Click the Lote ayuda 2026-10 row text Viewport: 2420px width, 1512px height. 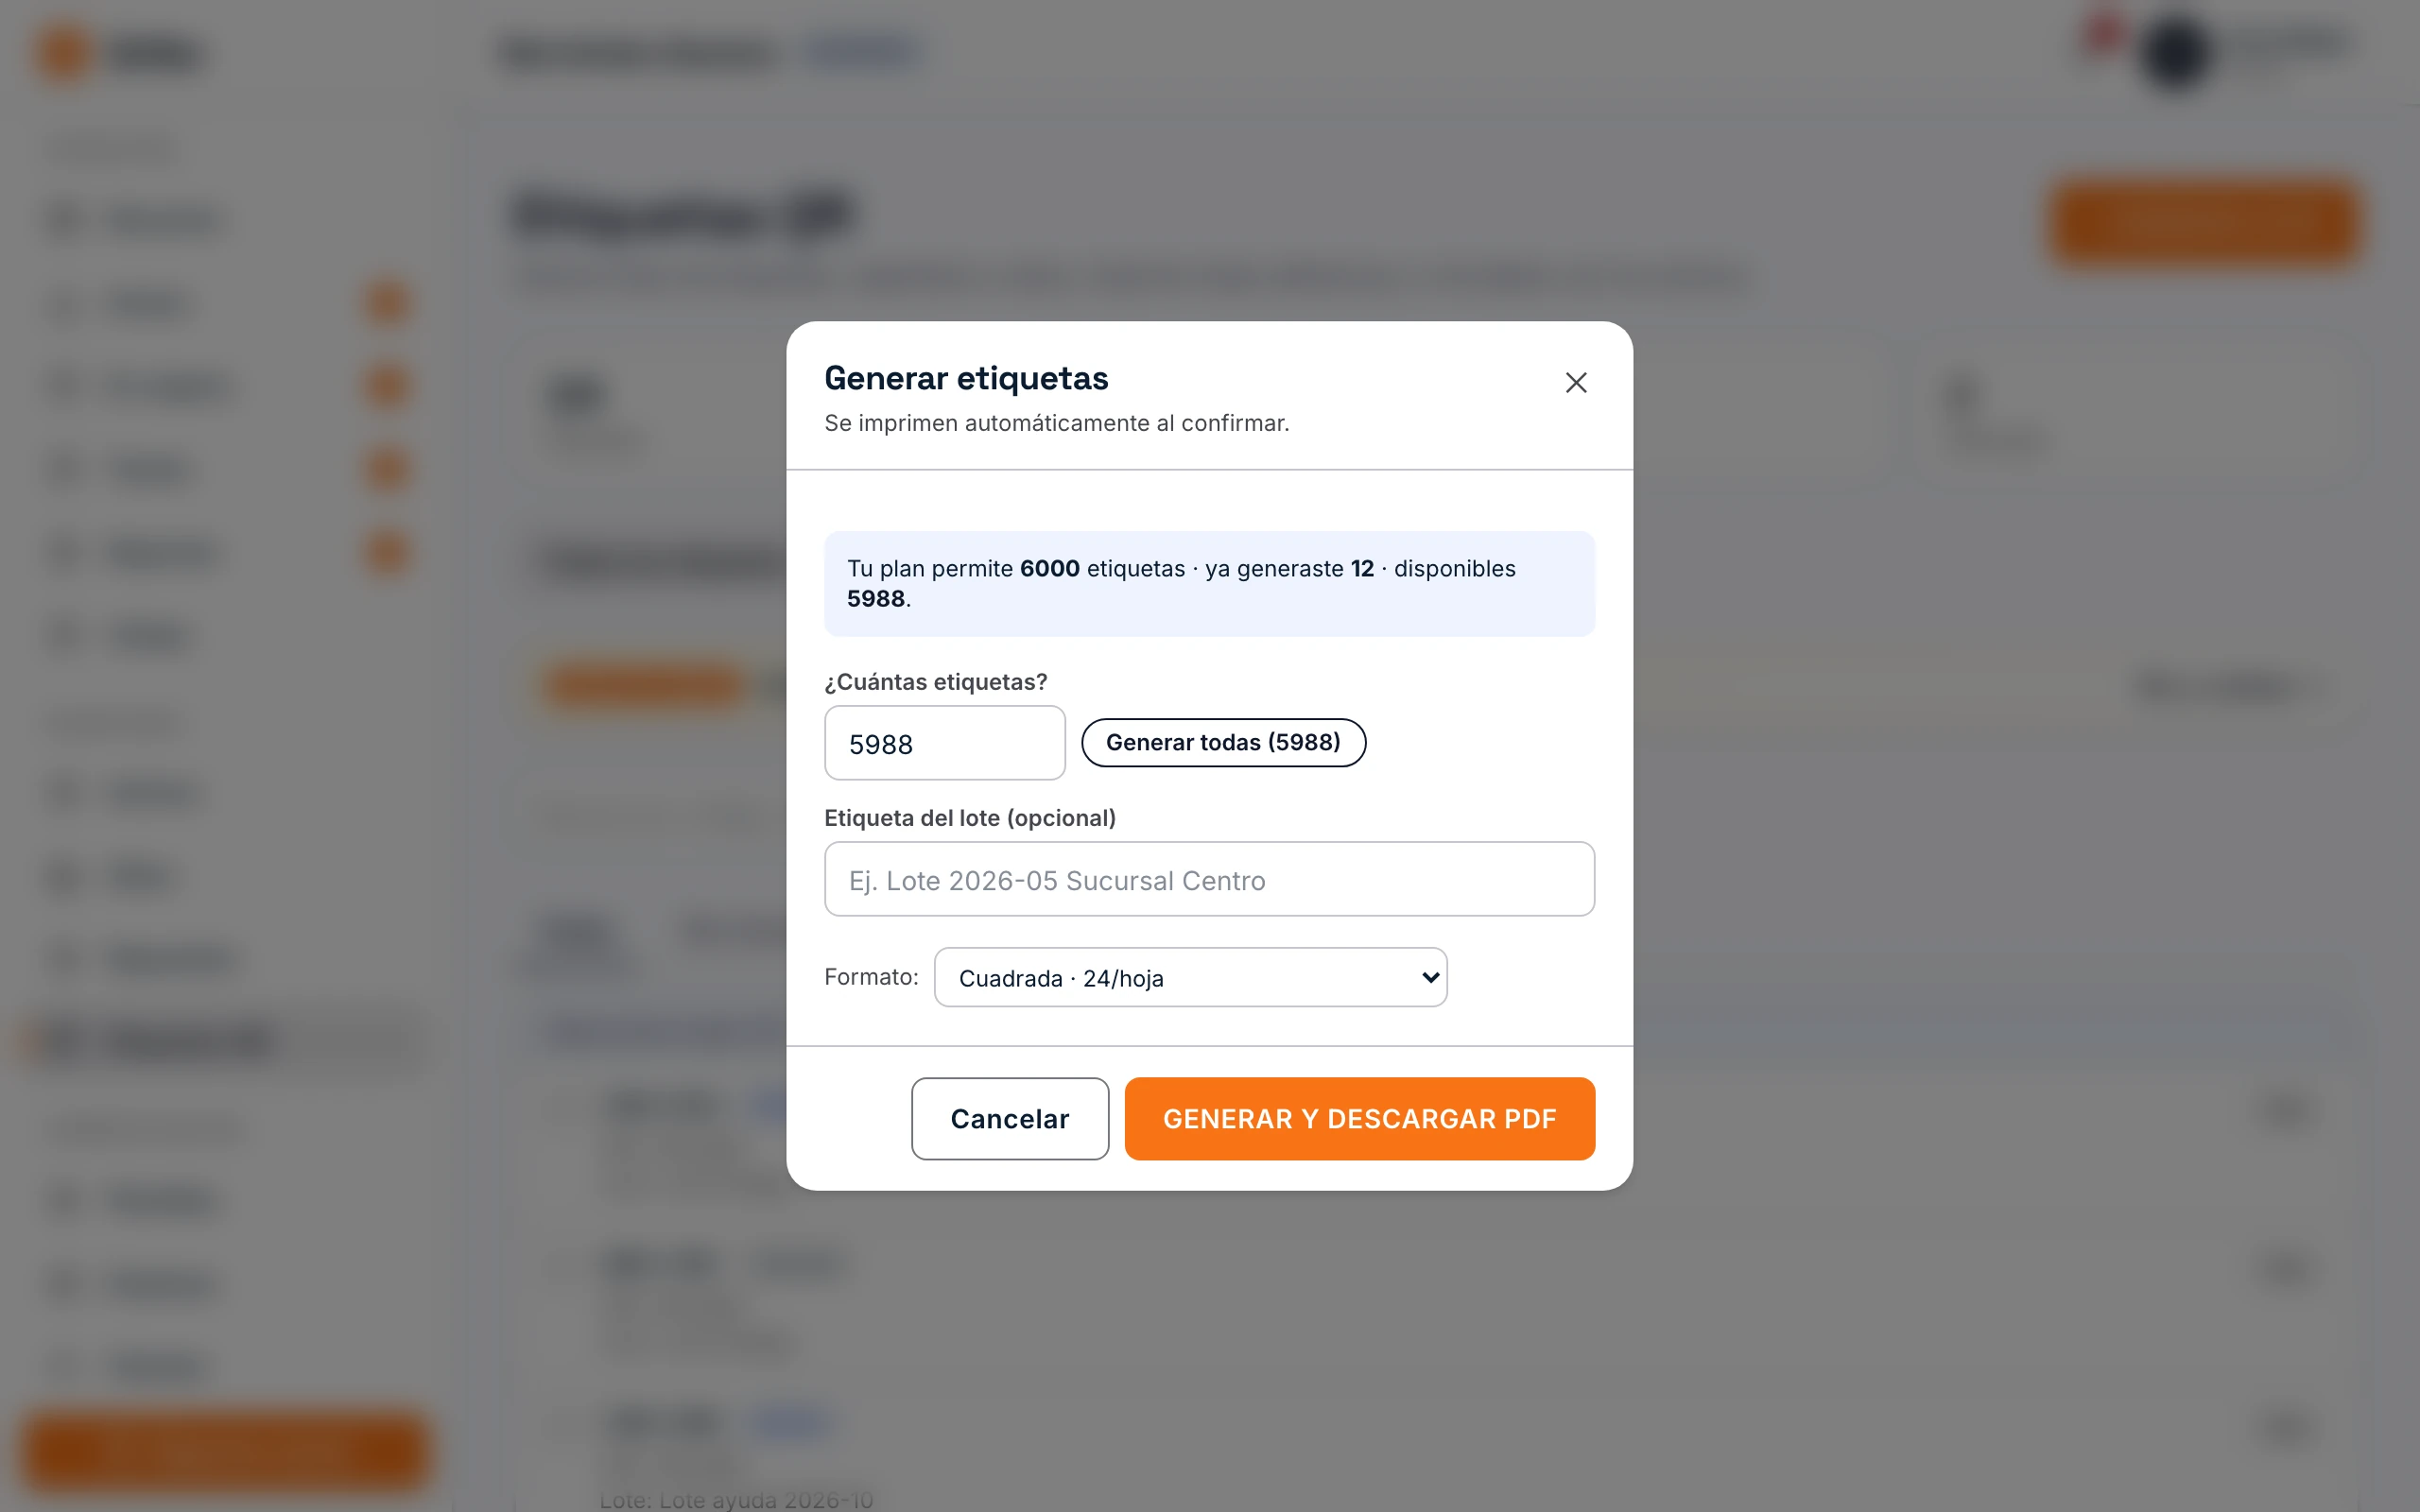coord(736,1500)
